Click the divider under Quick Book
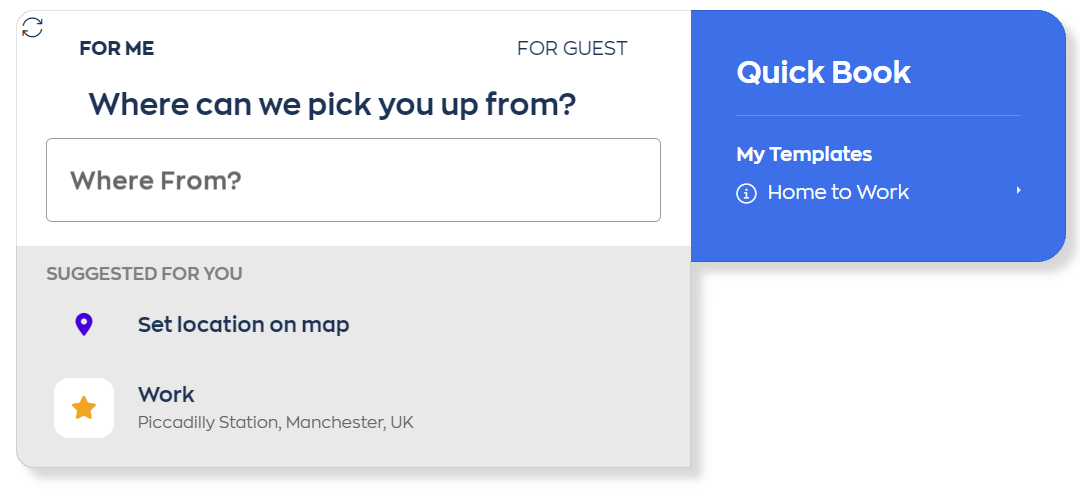 (x=879, y=115)
